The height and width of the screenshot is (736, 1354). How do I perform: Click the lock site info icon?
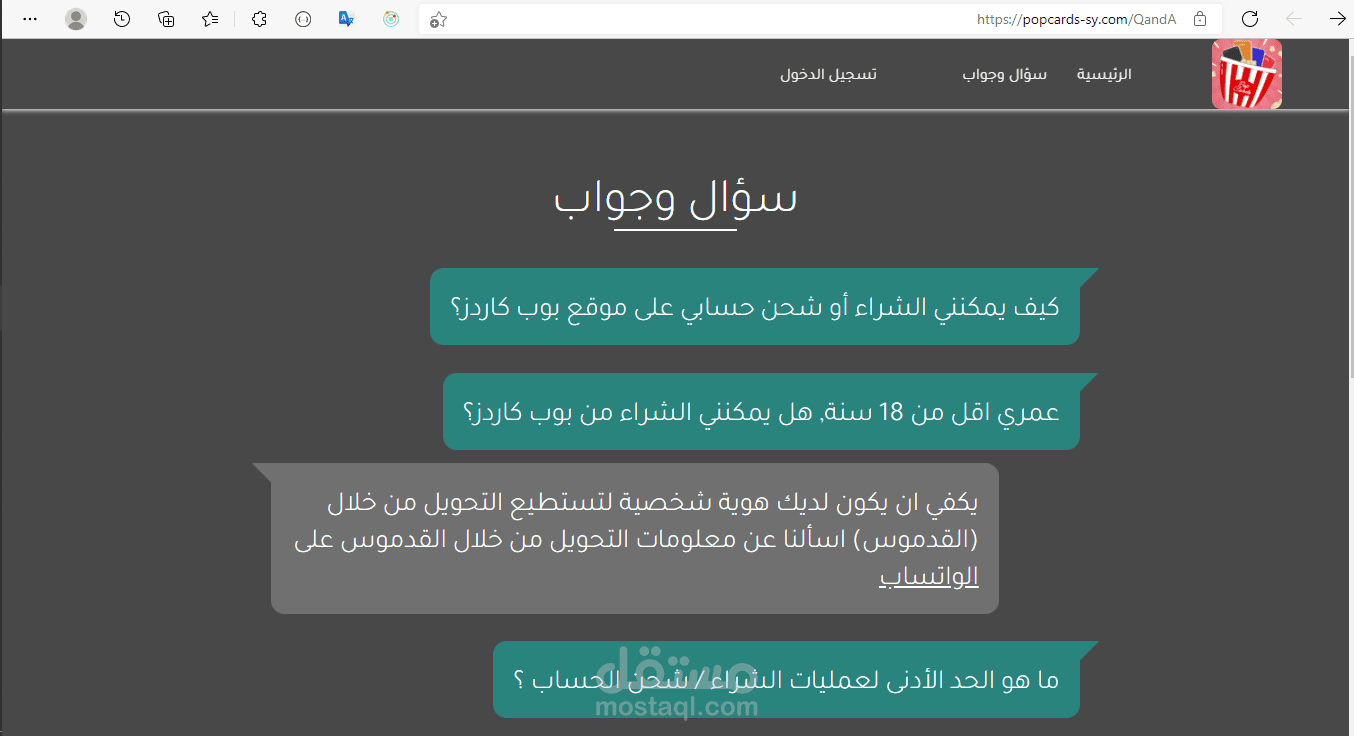pos(1200,19)
